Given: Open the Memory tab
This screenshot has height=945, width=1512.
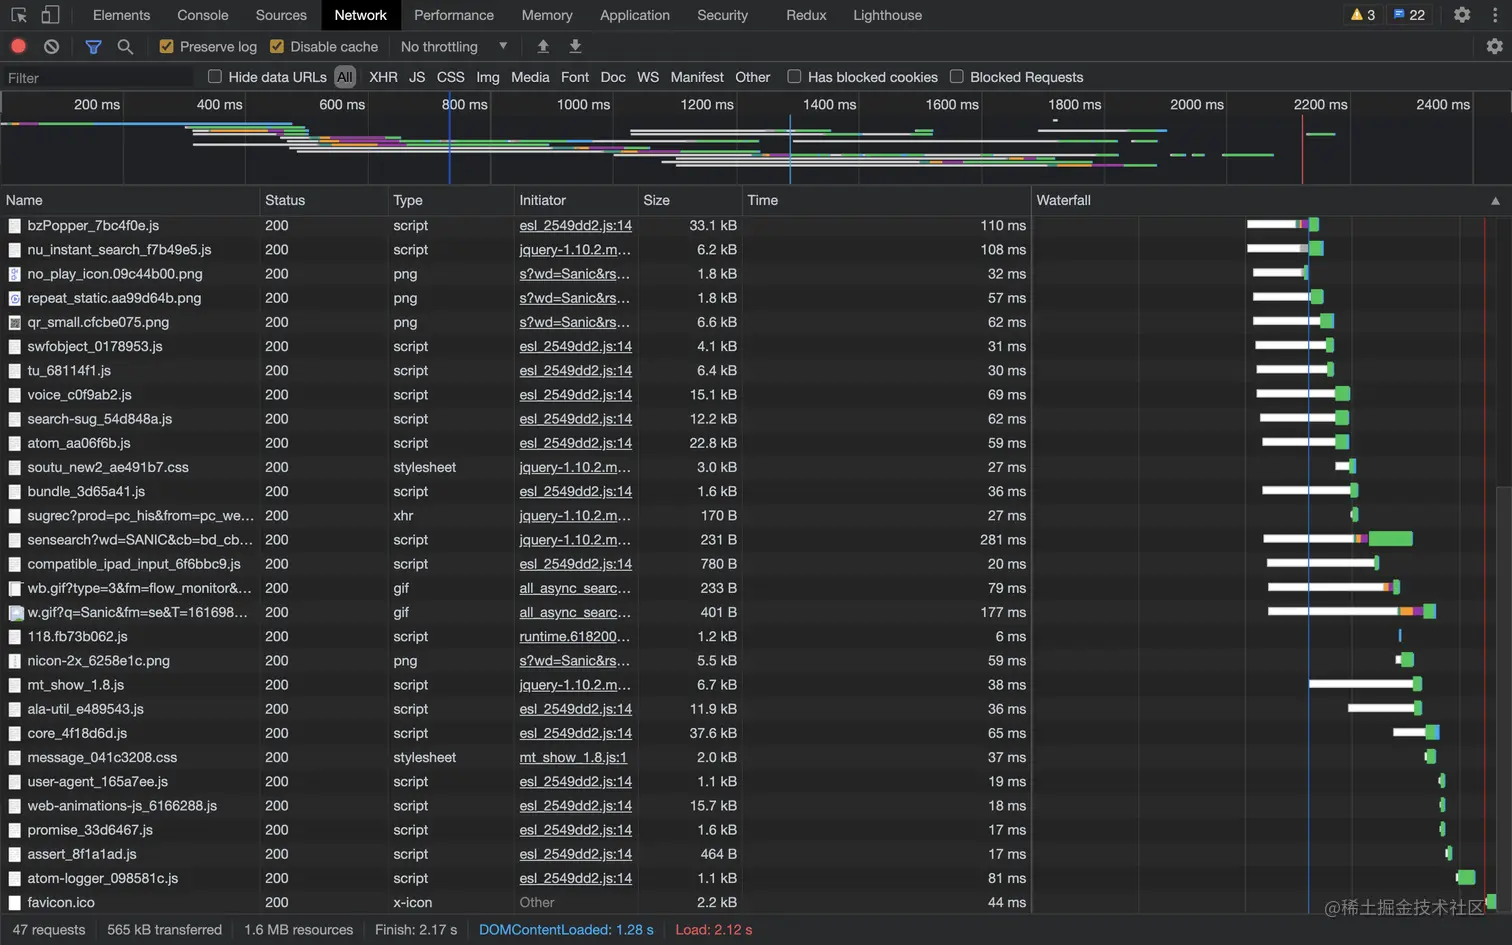Looking at the screenshot, I should click(x=547, y=15).
